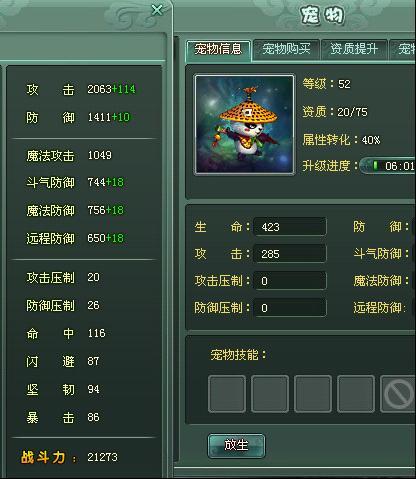Open the 资质提升 tab
This screenshot has height=479, width=416.
[354, 49]
